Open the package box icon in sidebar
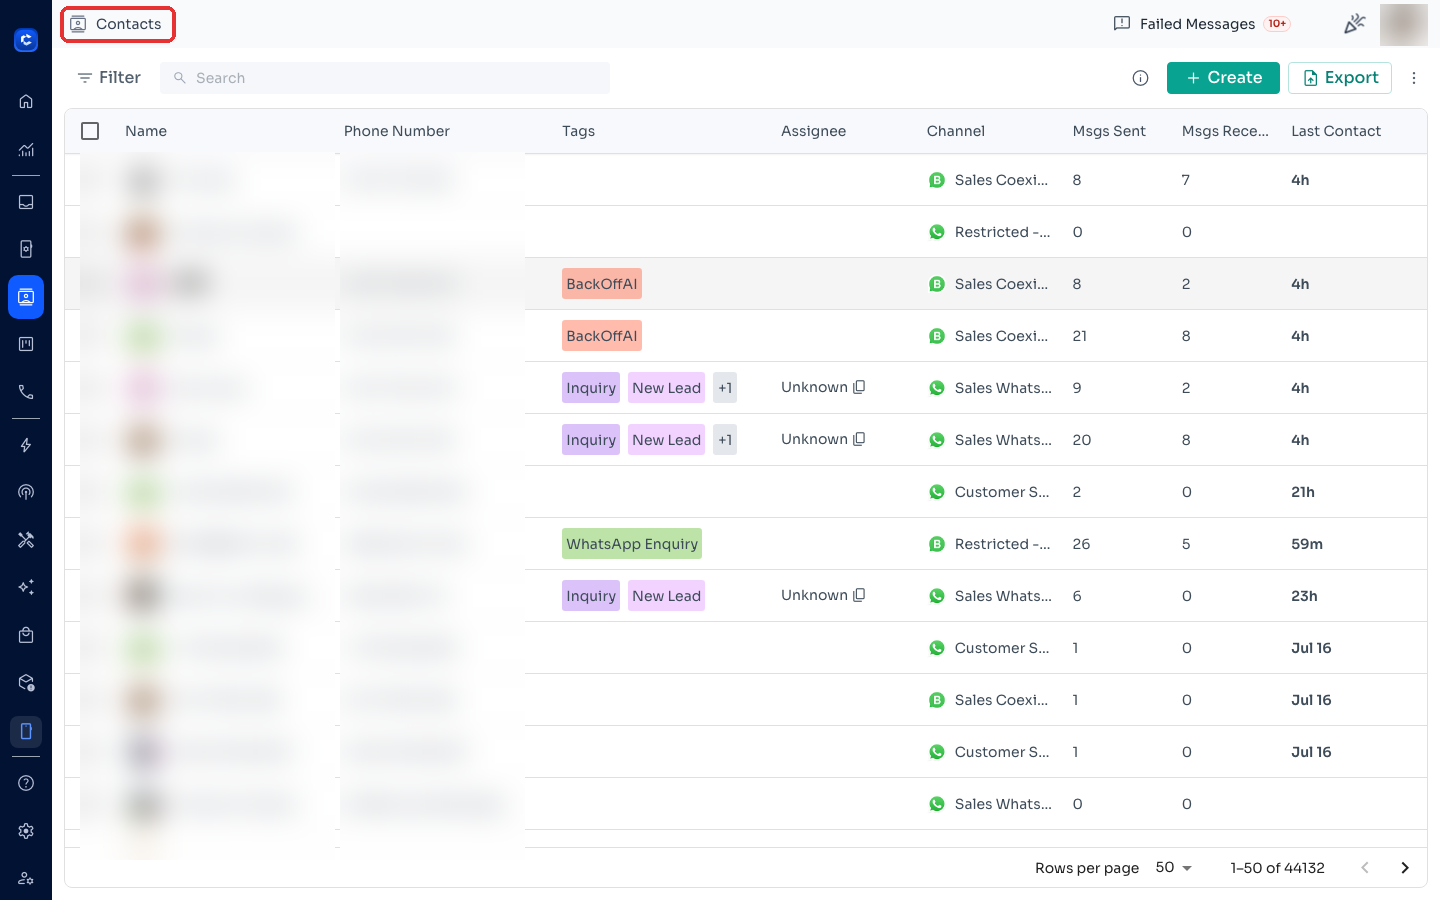This screenshot has width=1440, height=900. click(x=26, y=683)
